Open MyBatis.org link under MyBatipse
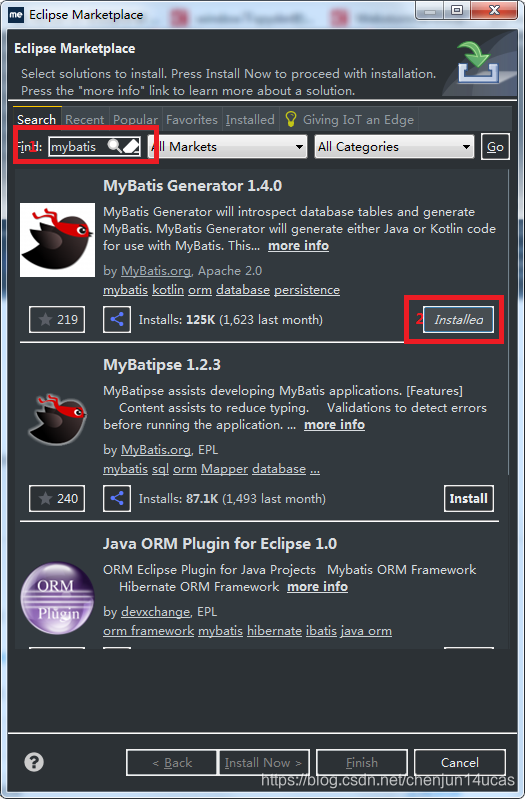 coord(155,450)
